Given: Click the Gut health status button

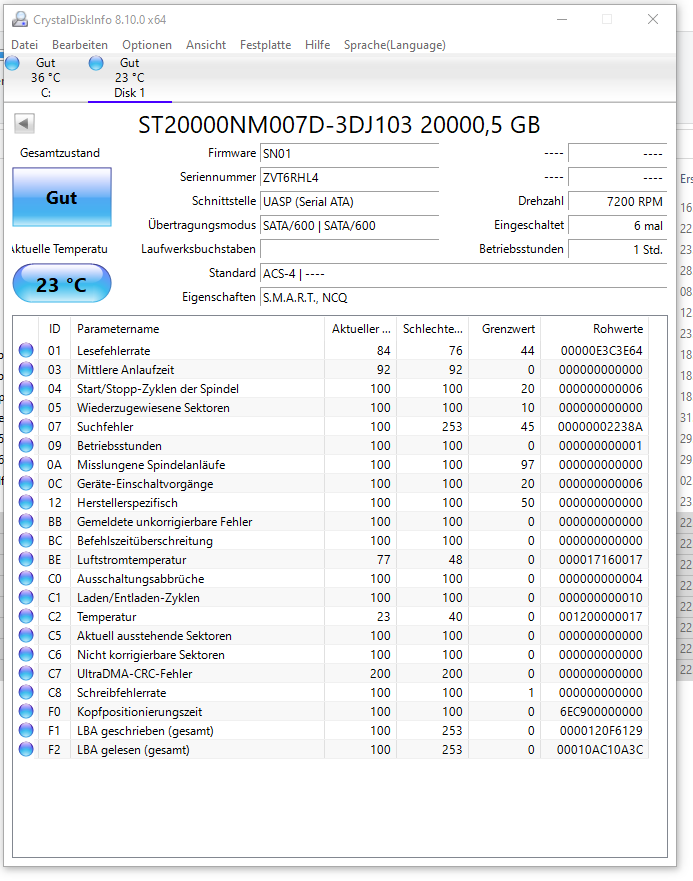Looking at the screenshot, I should coord(62,197).
